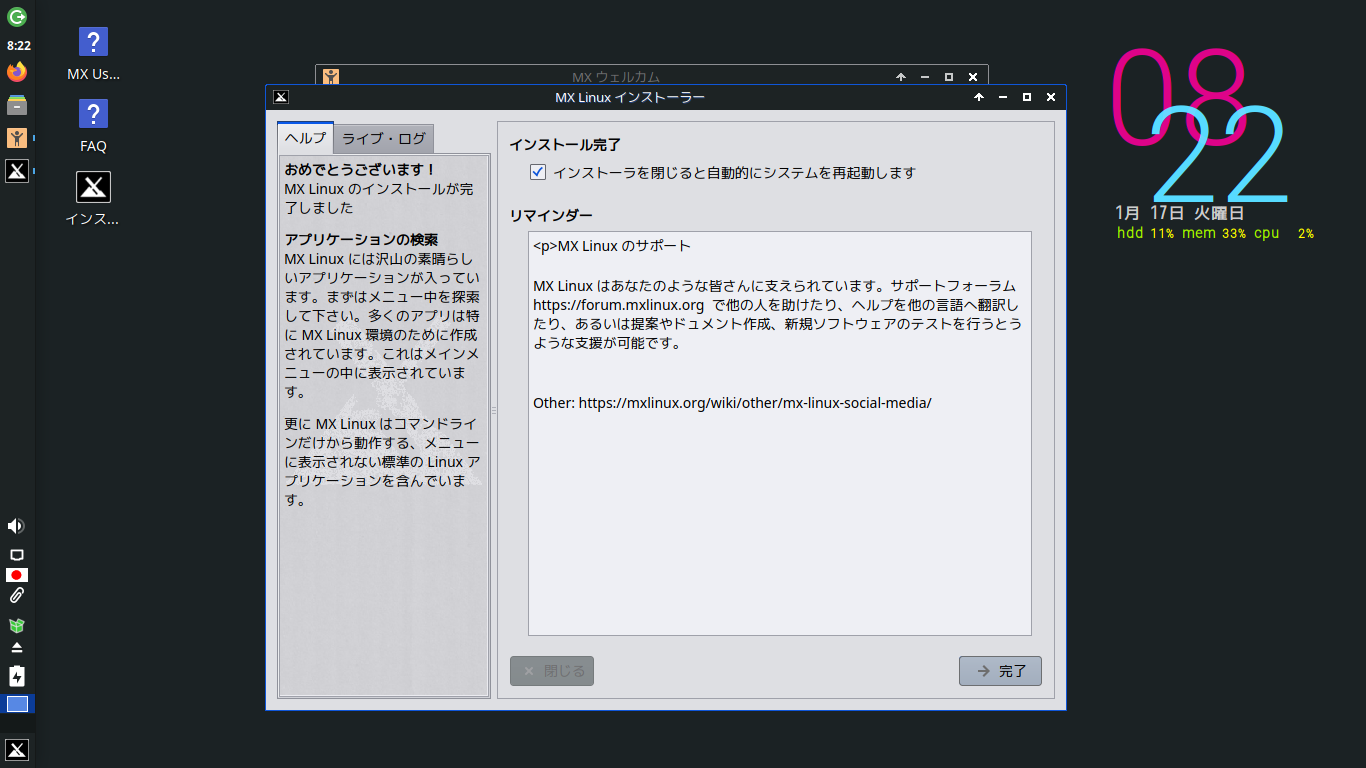Launch Firefox from the side panel
Image resolution: width=1366 pixels, height=768 pixels.
(x=17, y=72)
